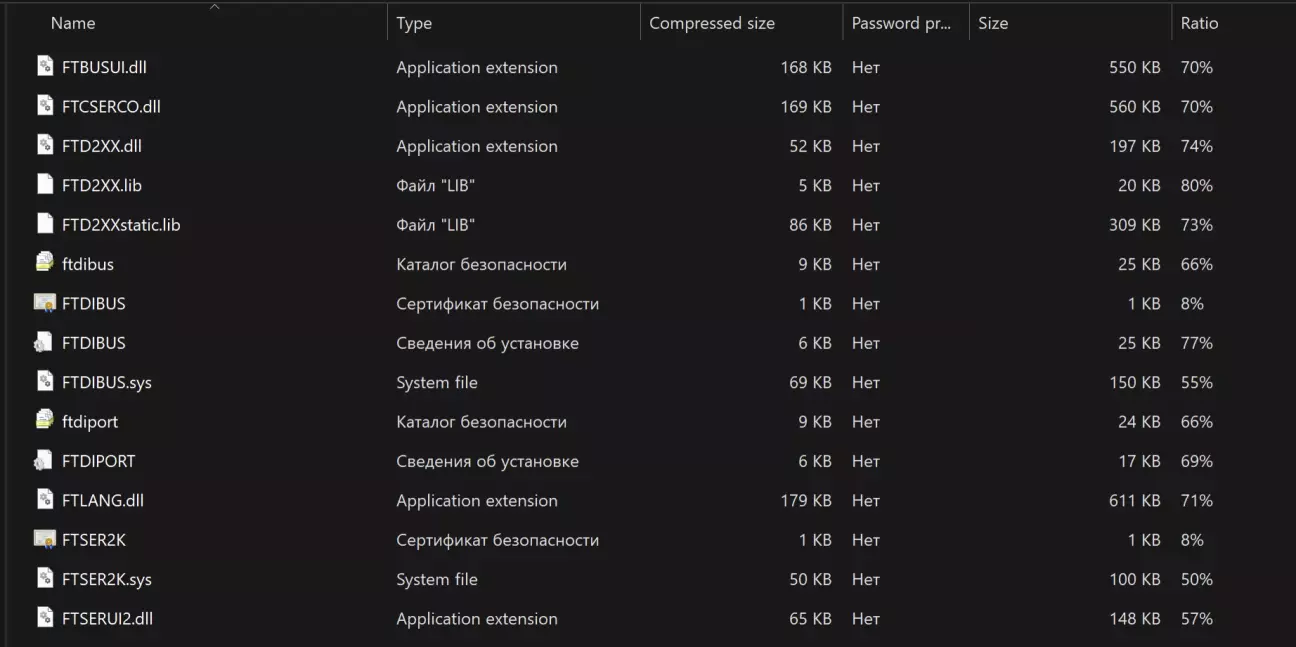Click the FTDIBUS.sys system file icon
The height and width of the screenshot is (647, 1296).
coord(44,382)
